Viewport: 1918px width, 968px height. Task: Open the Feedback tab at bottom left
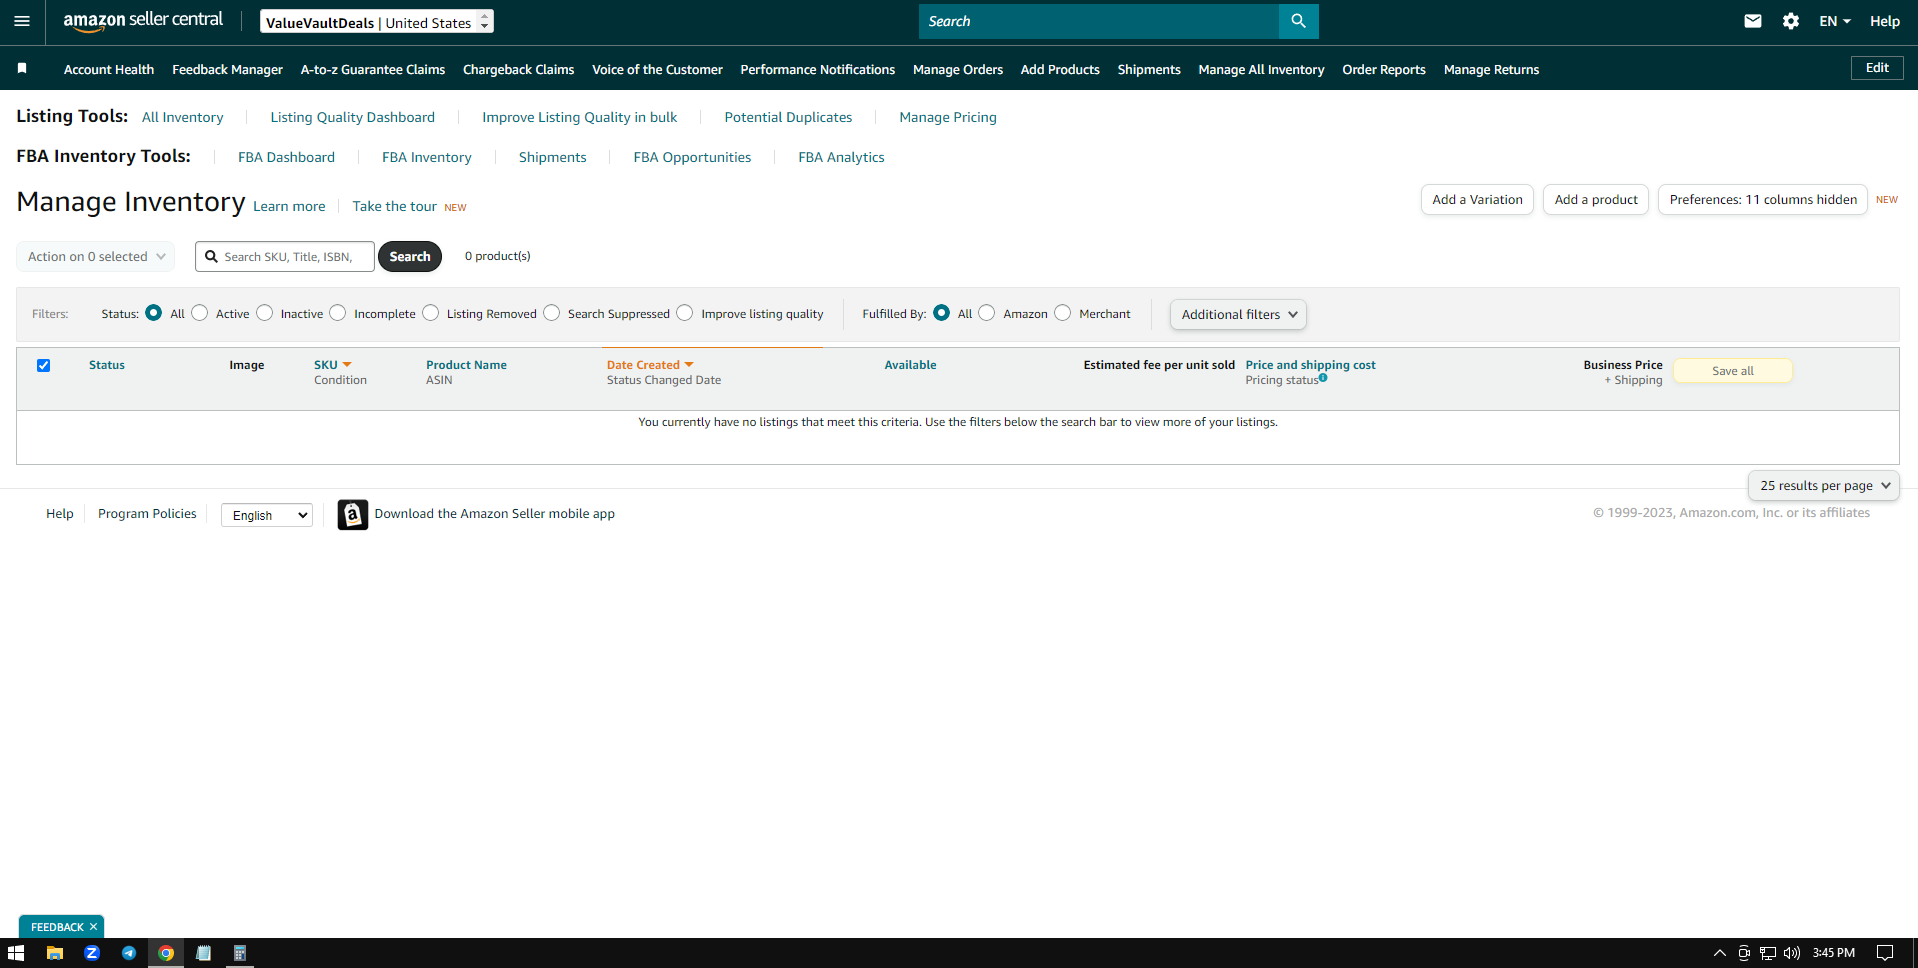tap(57, 927)
